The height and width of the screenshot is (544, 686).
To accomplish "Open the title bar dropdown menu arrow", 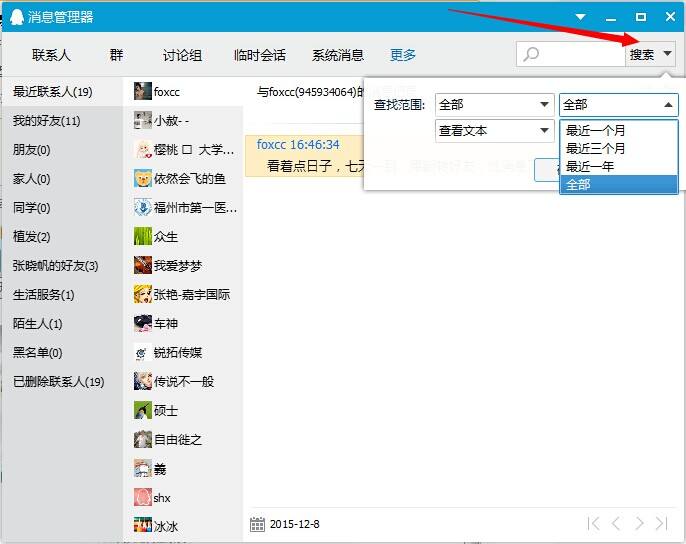I will point(581,17).
